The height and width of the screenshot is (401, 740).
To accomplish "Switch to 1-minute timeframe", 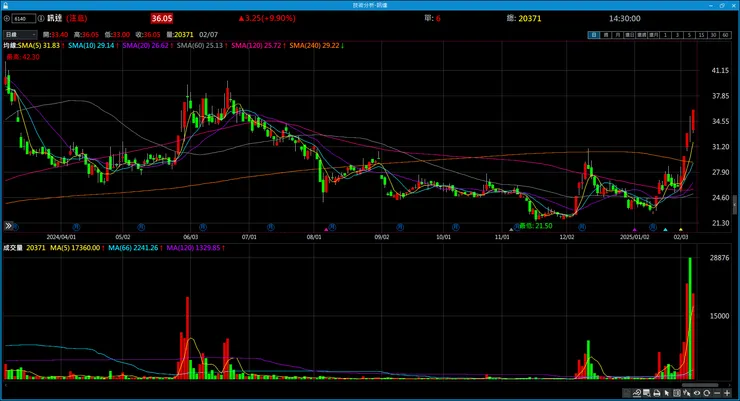I will click(665, 35).
